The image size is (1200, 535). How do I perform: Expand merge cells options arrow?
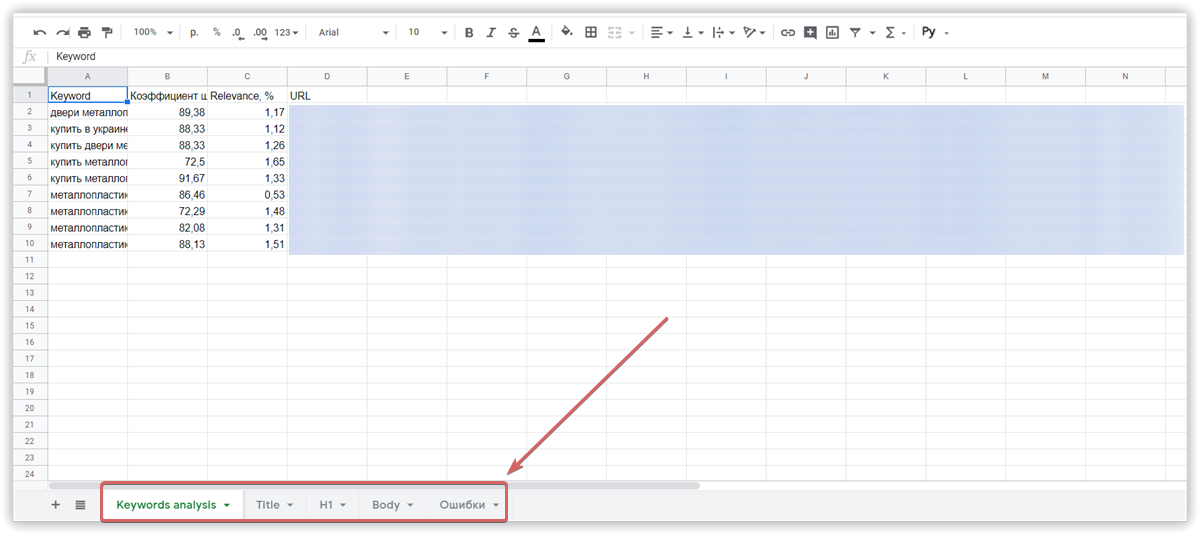[x=631, y=32]
